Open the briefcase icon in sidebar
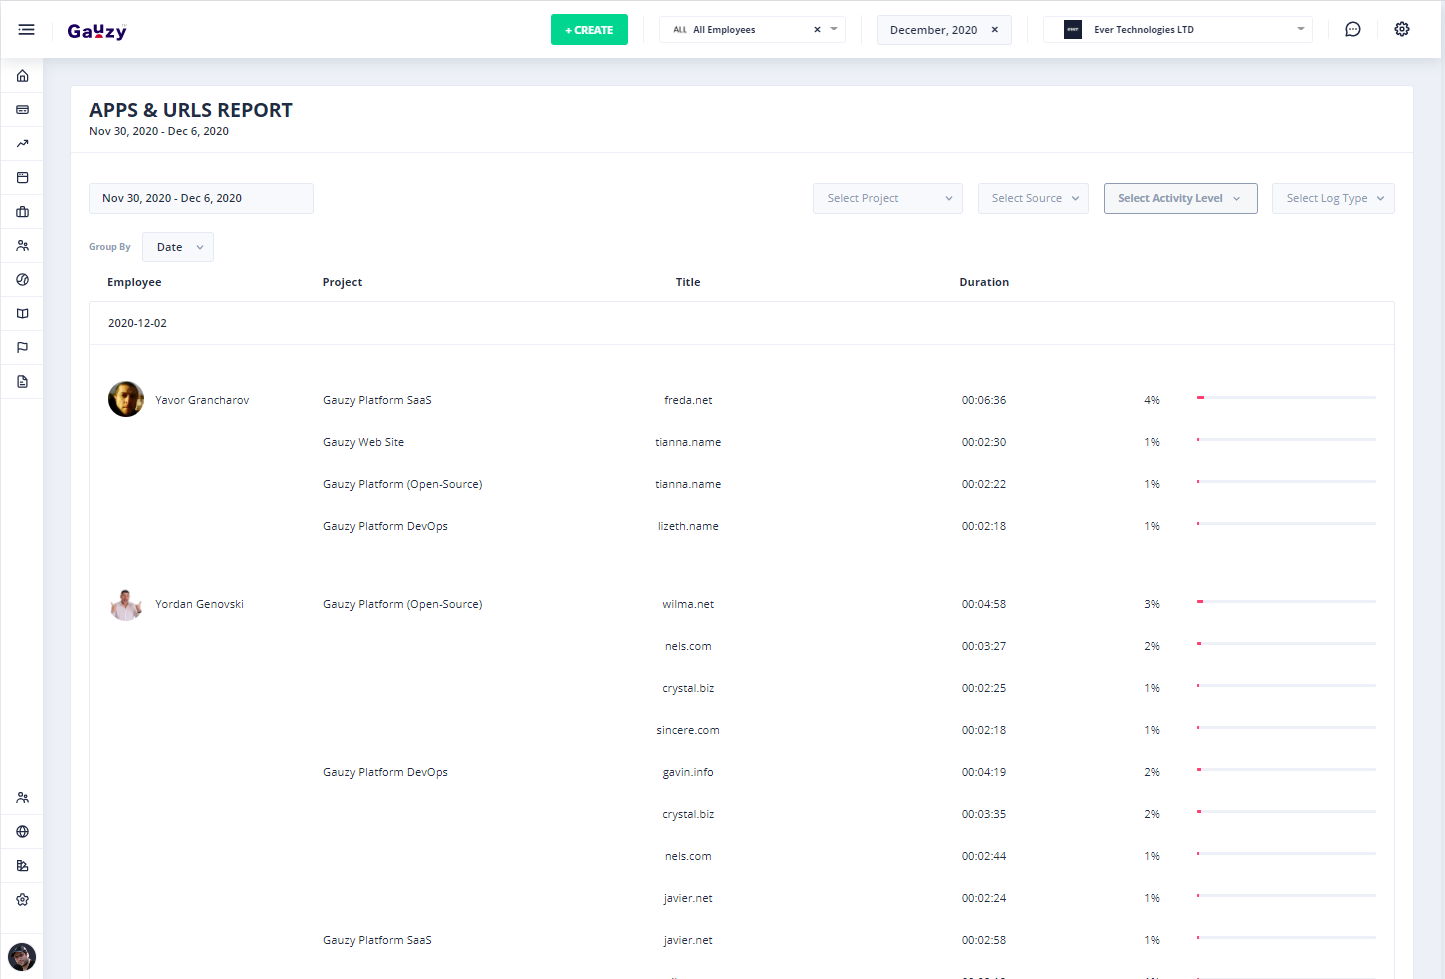Screen dimensions: 1445x979 point(22,212)
